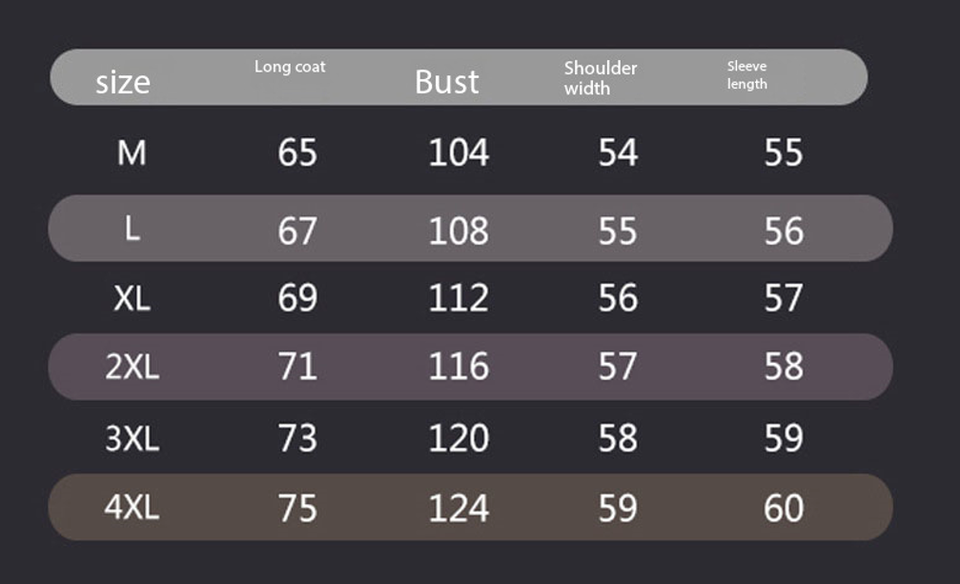
Task: Choose the 2XL size row label
Action: [132, 367]
